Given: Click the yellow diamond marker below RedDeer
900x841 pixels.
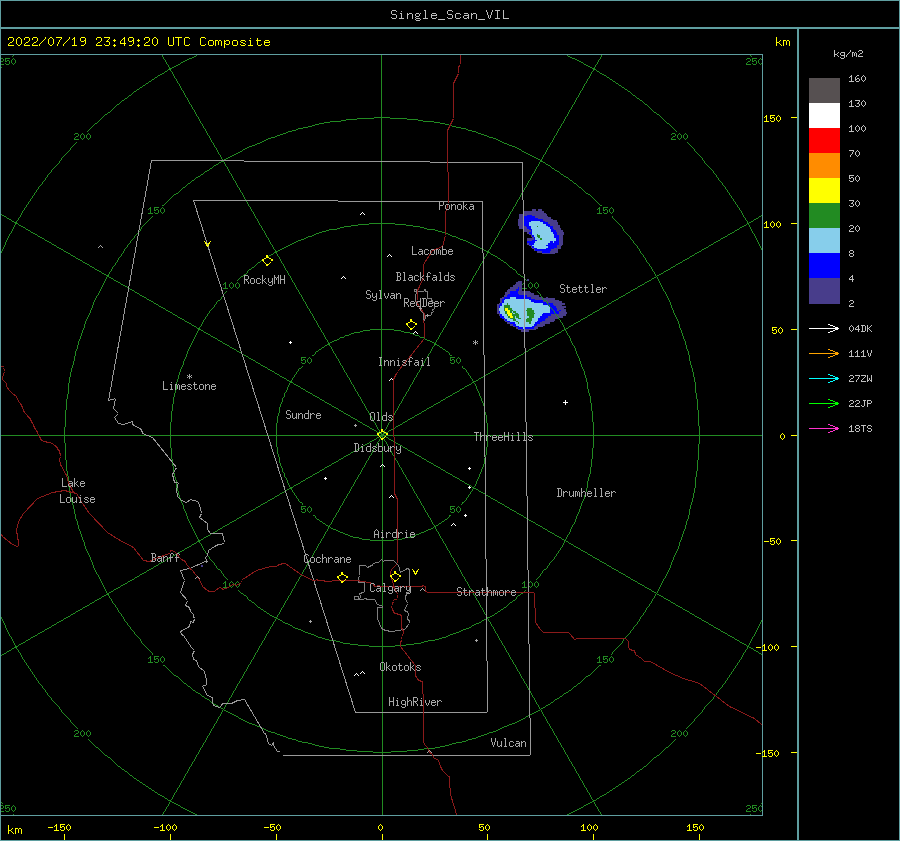Looking at the screenshot, I should pos(411,324).
